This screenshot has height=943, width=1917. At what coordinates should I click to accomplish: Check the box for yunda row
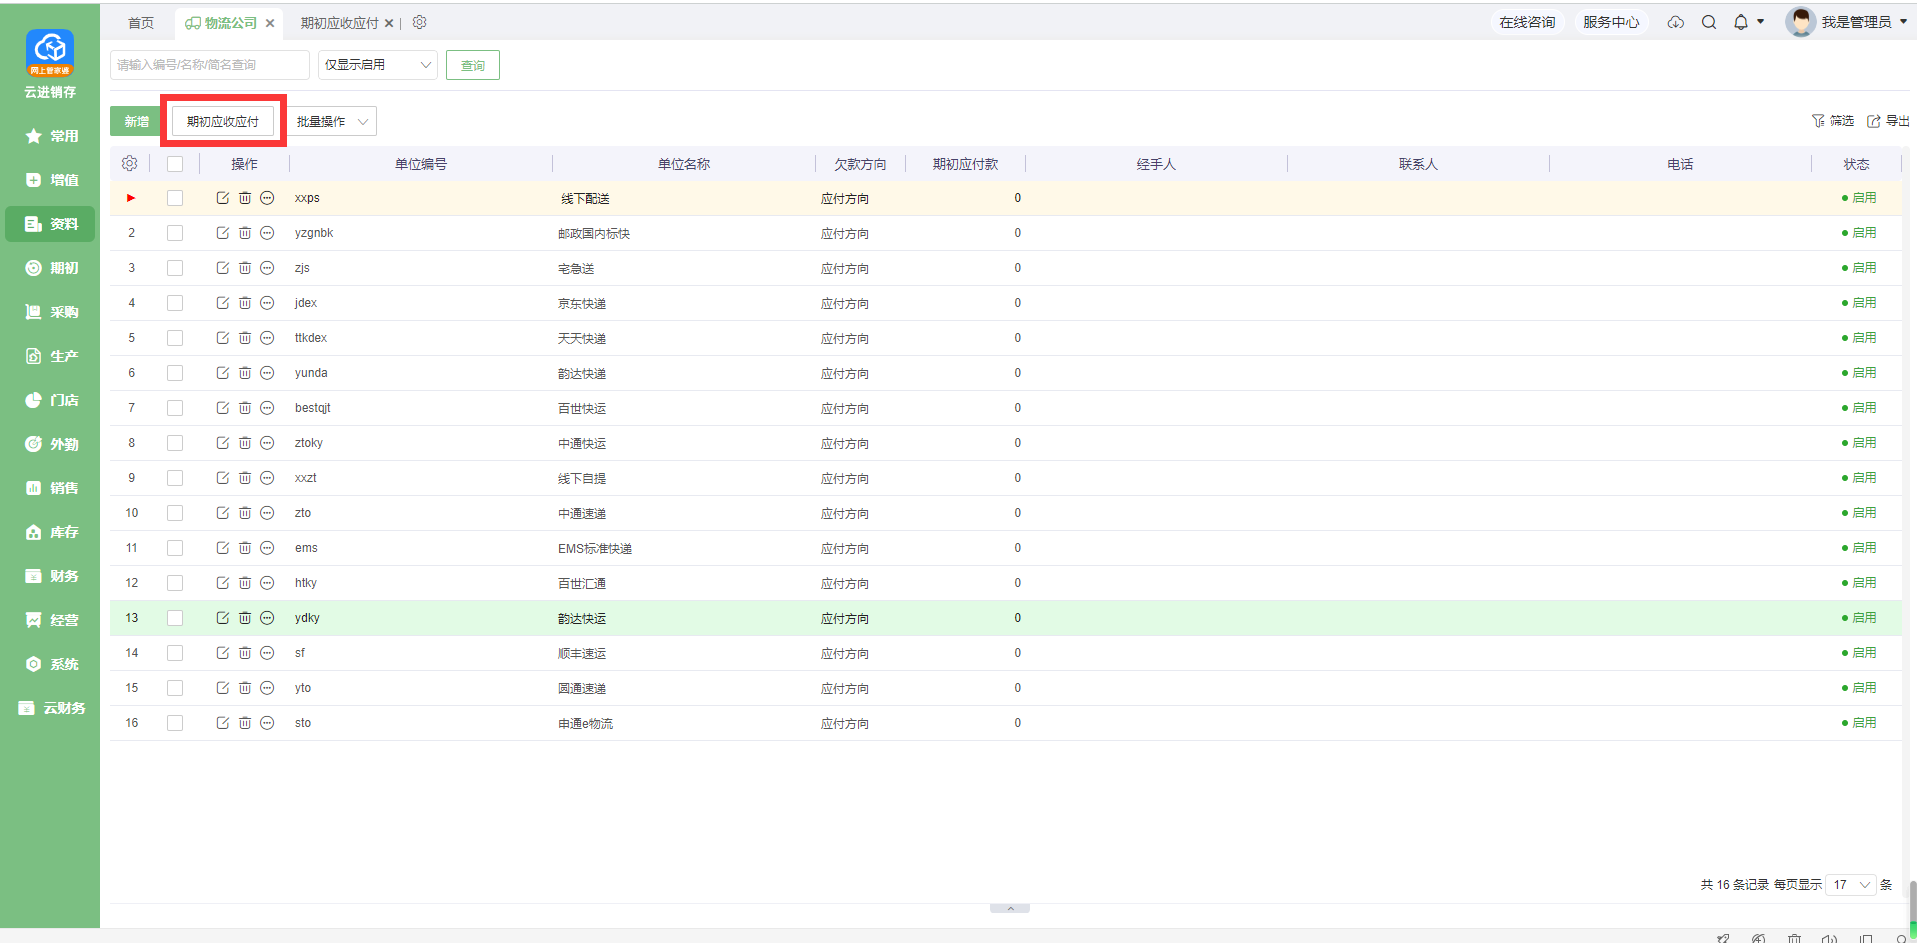point(175,373)
